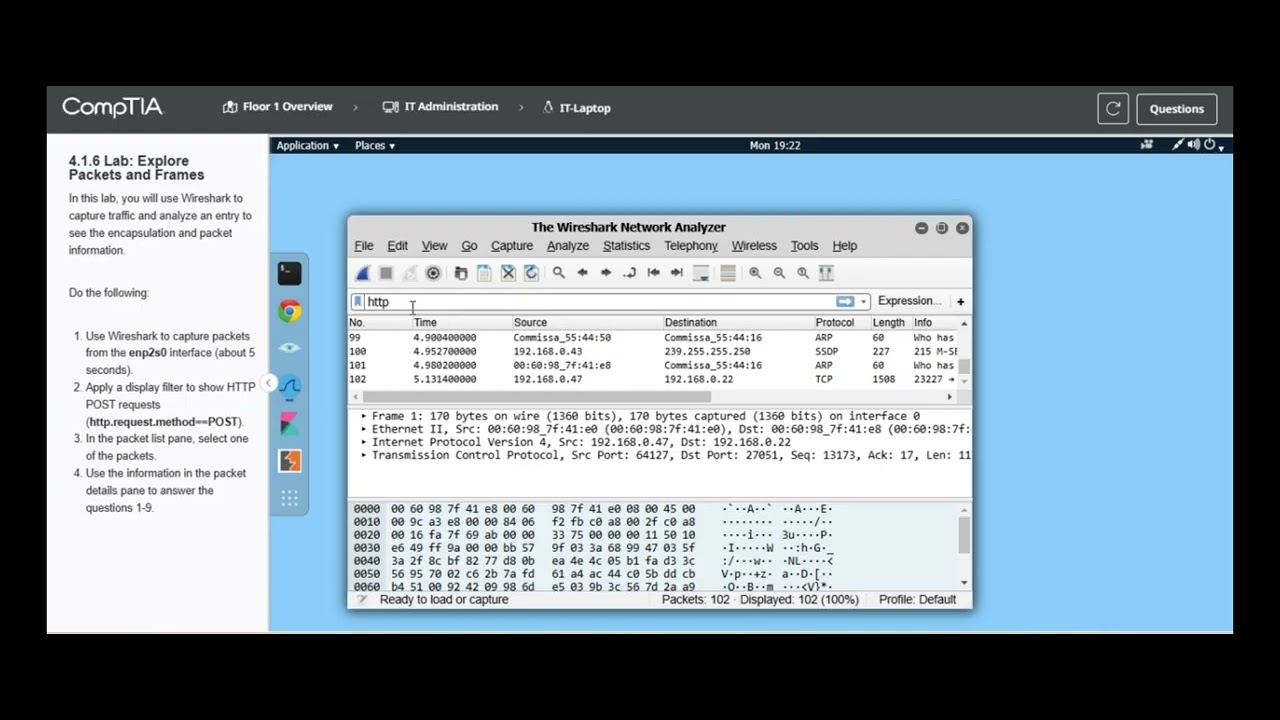Expand the Ethernet II details row
The height and width of the screenshot is (720, 1280).
point(364,429)
